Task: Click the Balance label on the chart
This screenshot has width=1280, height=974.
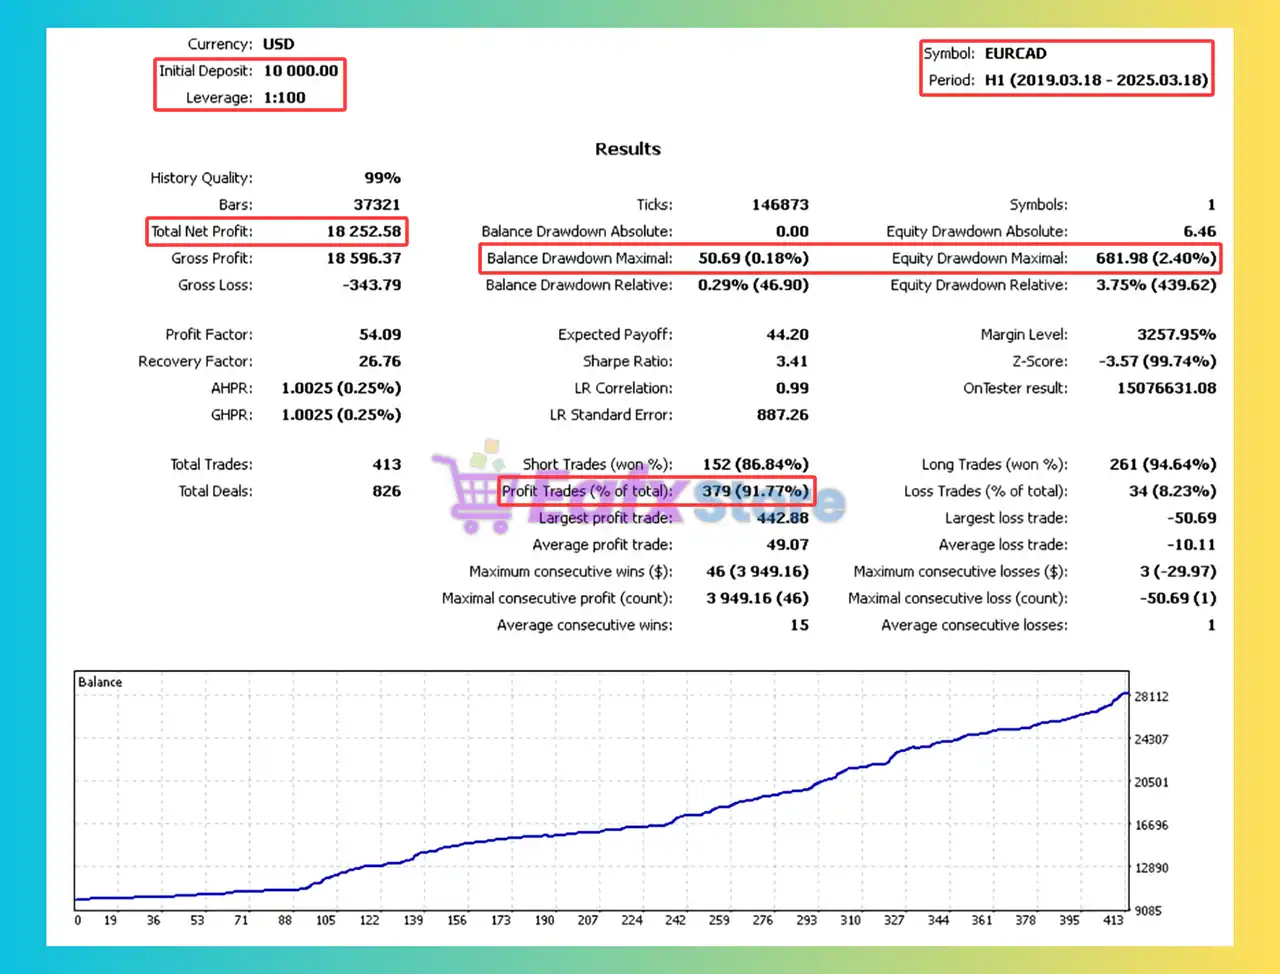Action: (x=100, y=682)
